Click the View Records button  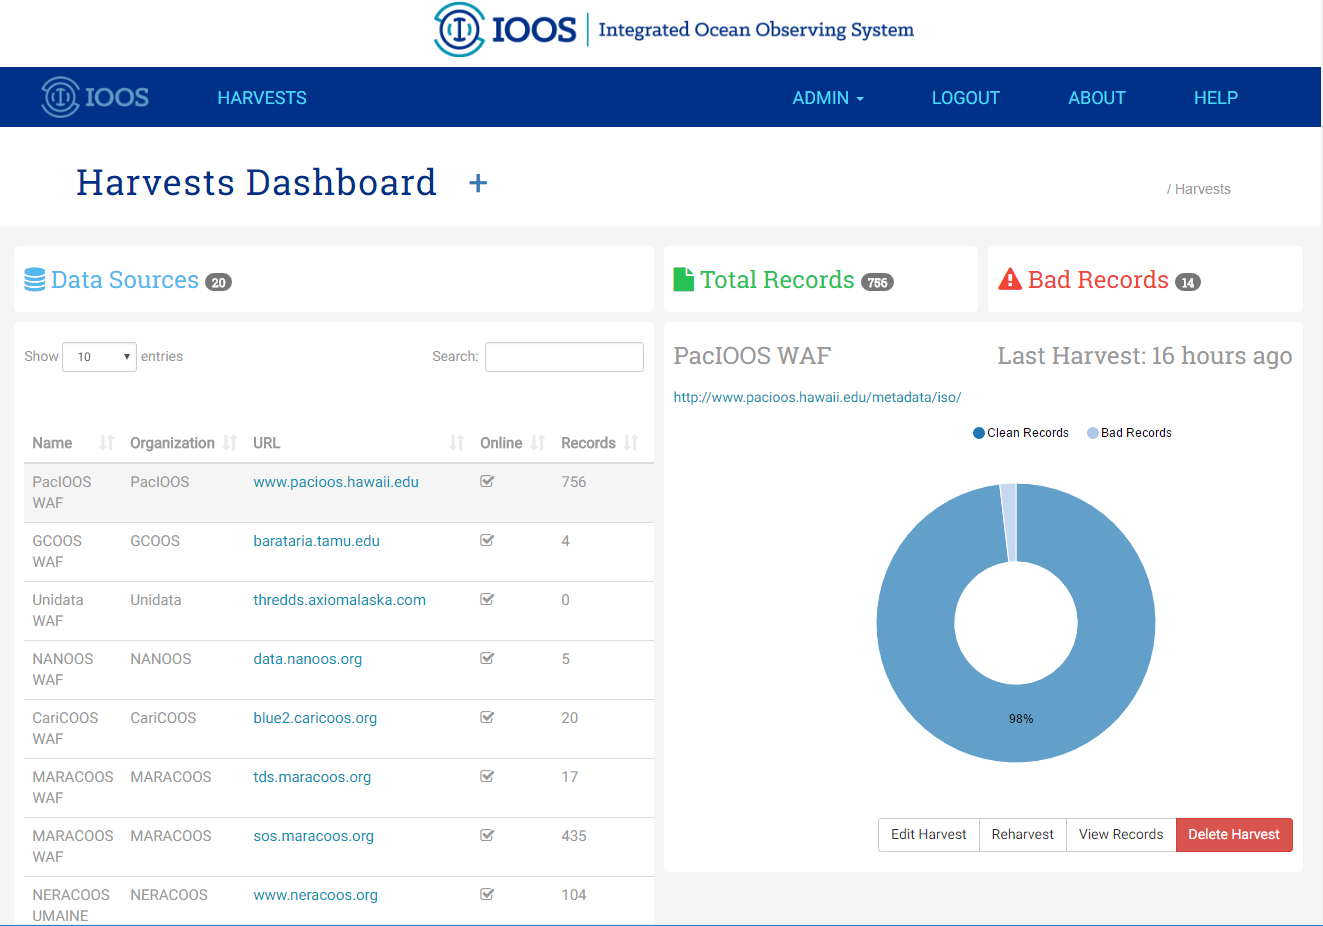[1121, 835]
